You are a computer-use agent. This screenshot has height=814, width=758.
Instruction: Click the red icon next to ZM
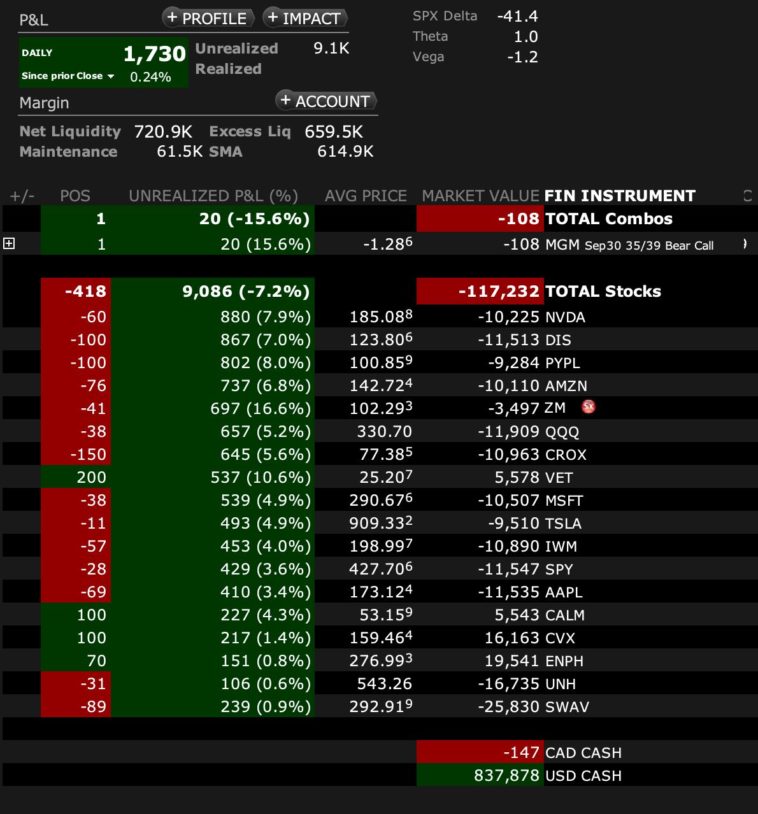click(x=589, y=407)
